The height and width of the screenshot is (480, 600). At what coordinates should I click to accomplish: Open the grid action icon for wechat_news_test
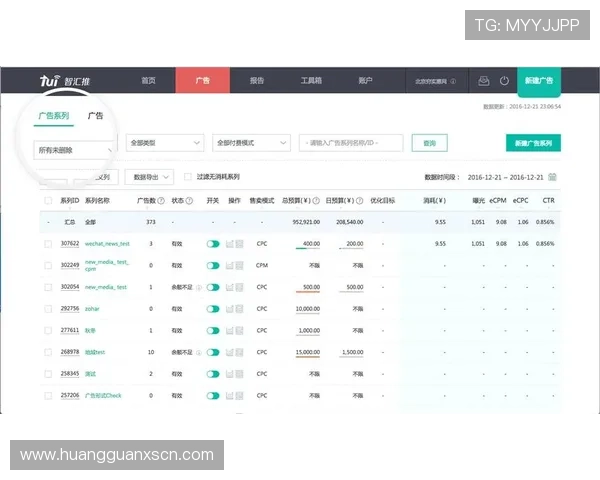pyautogui.click(x=240, y=244)
